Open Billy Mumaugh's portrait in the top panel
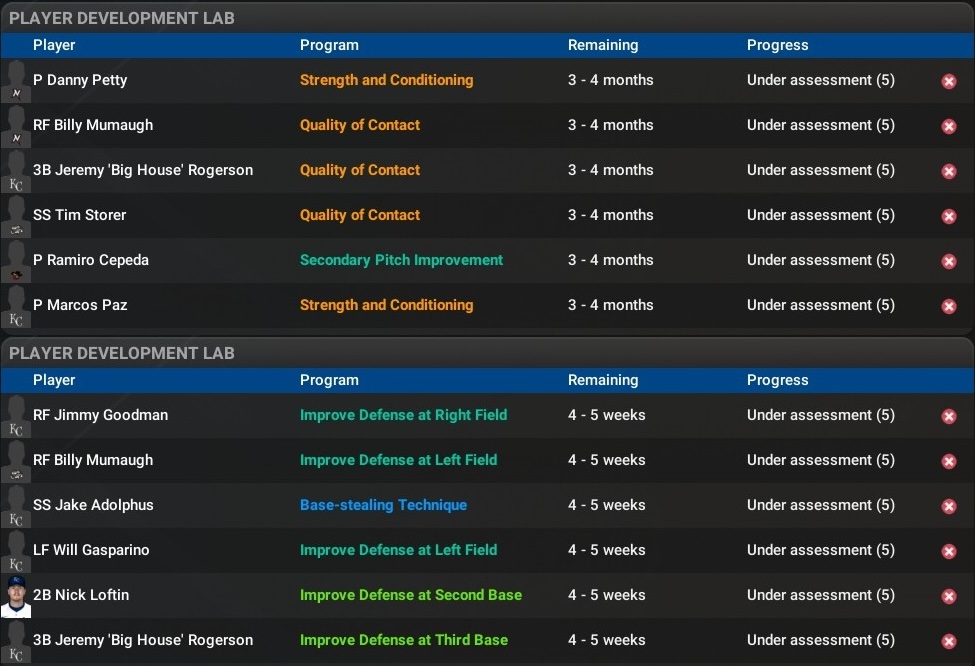Viewport: 975px width, 666px height. (16, 125)
